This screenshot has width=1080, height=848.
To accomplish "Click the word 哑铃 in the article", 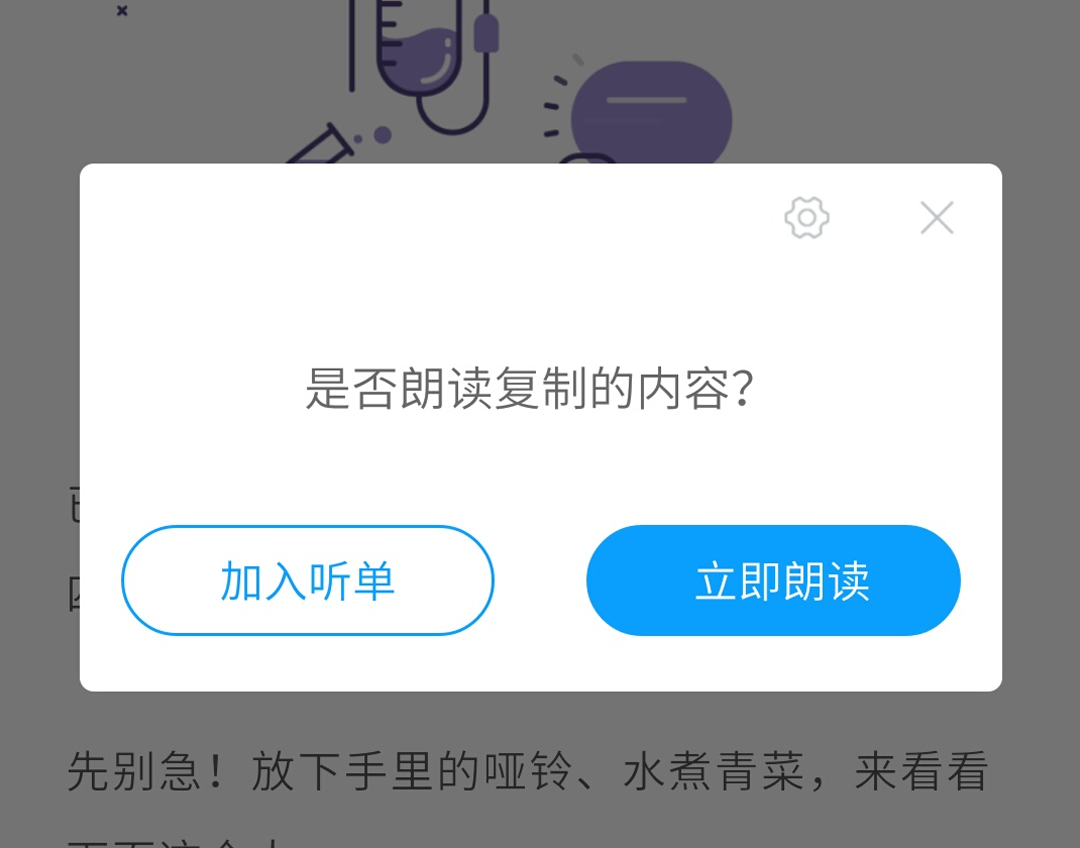I will coord(528,771).
